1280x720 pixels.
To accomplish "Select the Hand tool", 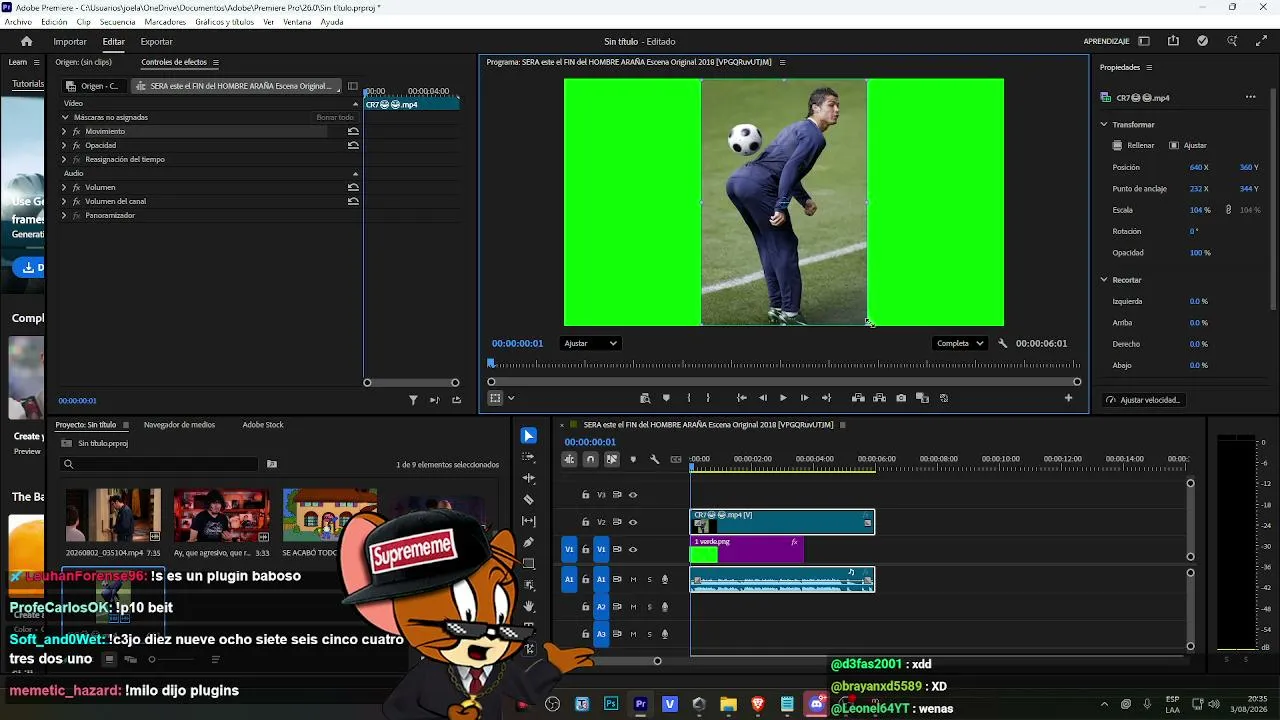I will [529, 606].
